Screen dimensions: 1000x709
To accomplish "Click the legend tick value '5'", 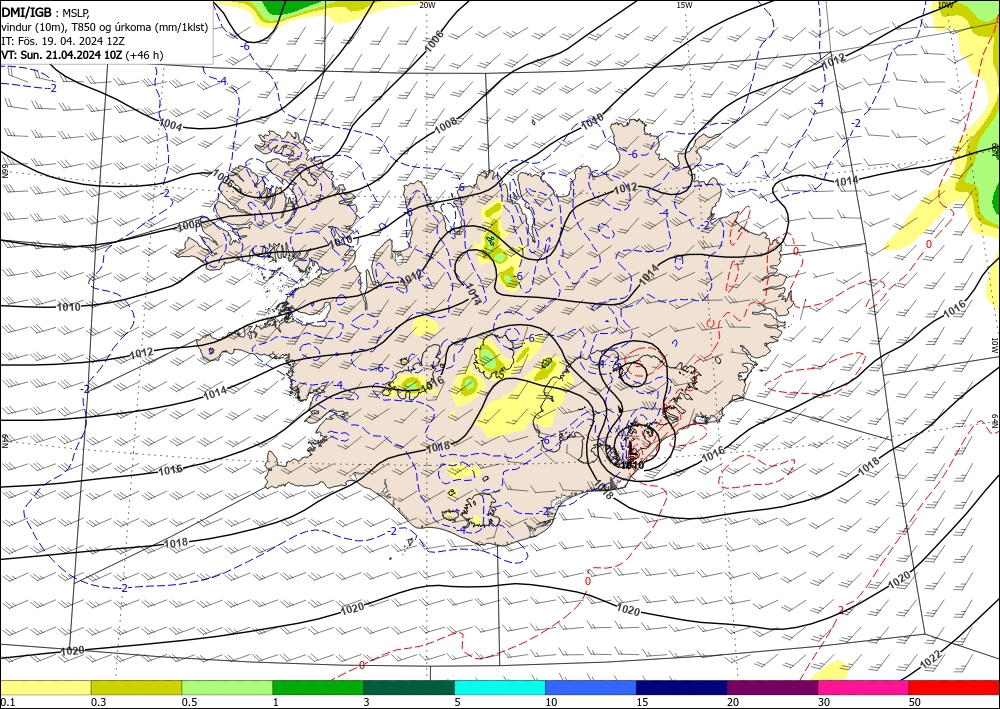I will [x=457, y=702].
